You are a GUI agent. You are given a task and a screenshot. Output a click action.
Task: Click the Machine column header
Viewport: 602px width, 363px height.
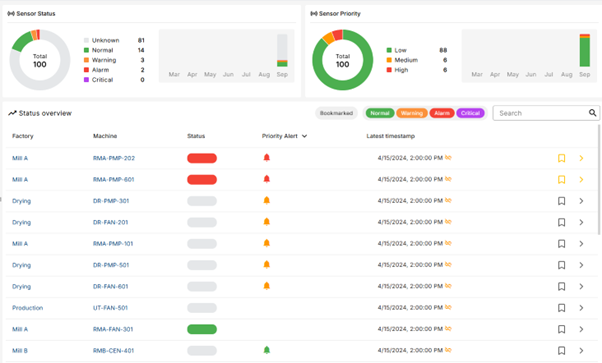(105, 136)
